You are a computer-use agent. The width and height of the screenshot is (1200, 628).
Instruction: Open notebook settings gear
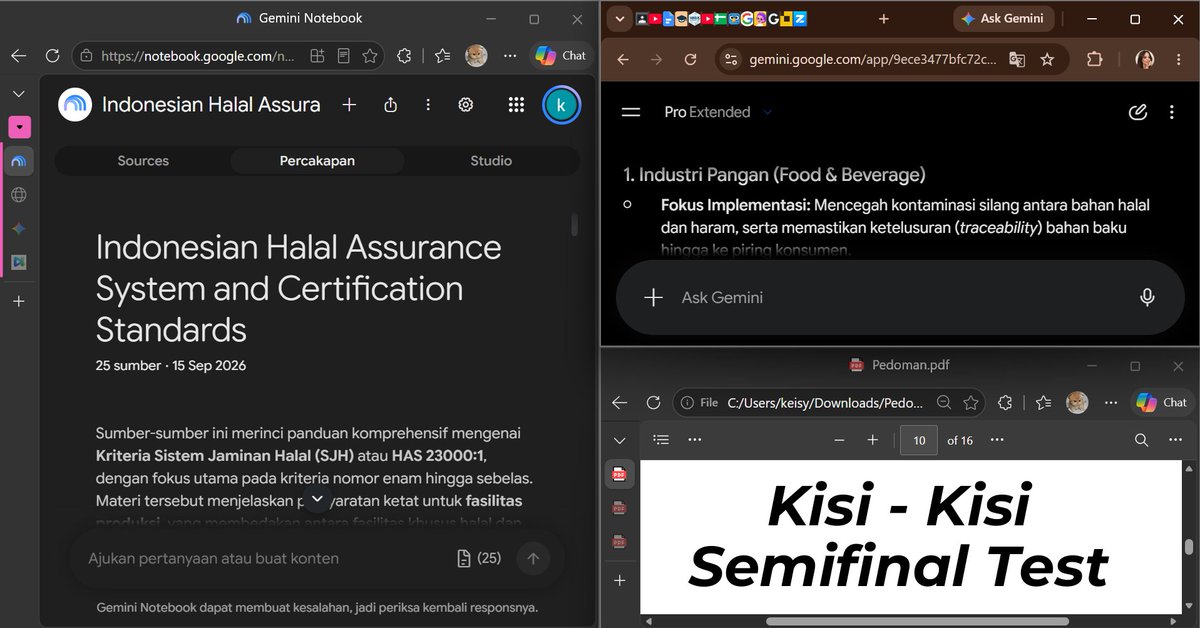click(x=466, y=104)
